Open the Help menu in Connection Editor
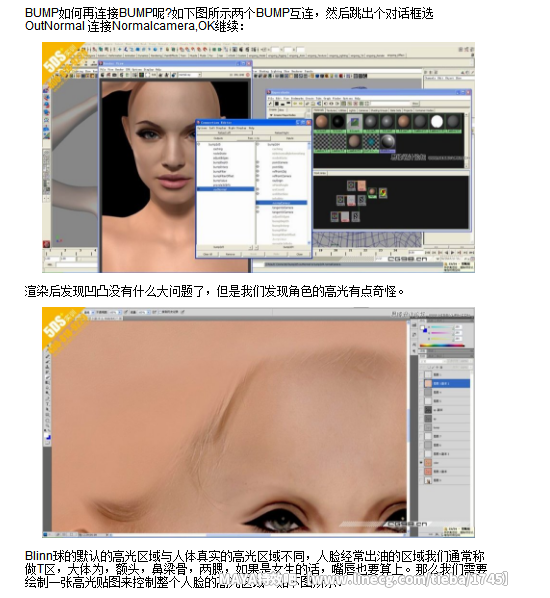Viewport: 550px width, 598px height. [x=251, y=128]
